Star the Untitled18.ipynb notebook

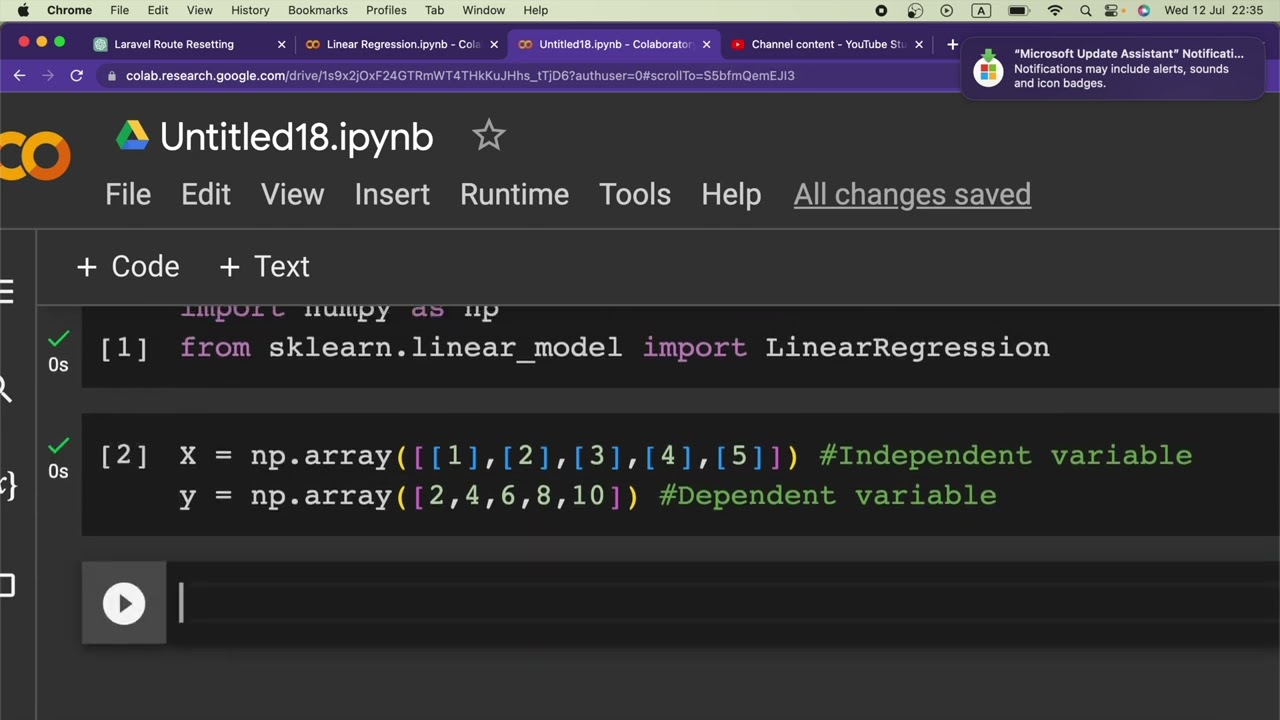489,135
